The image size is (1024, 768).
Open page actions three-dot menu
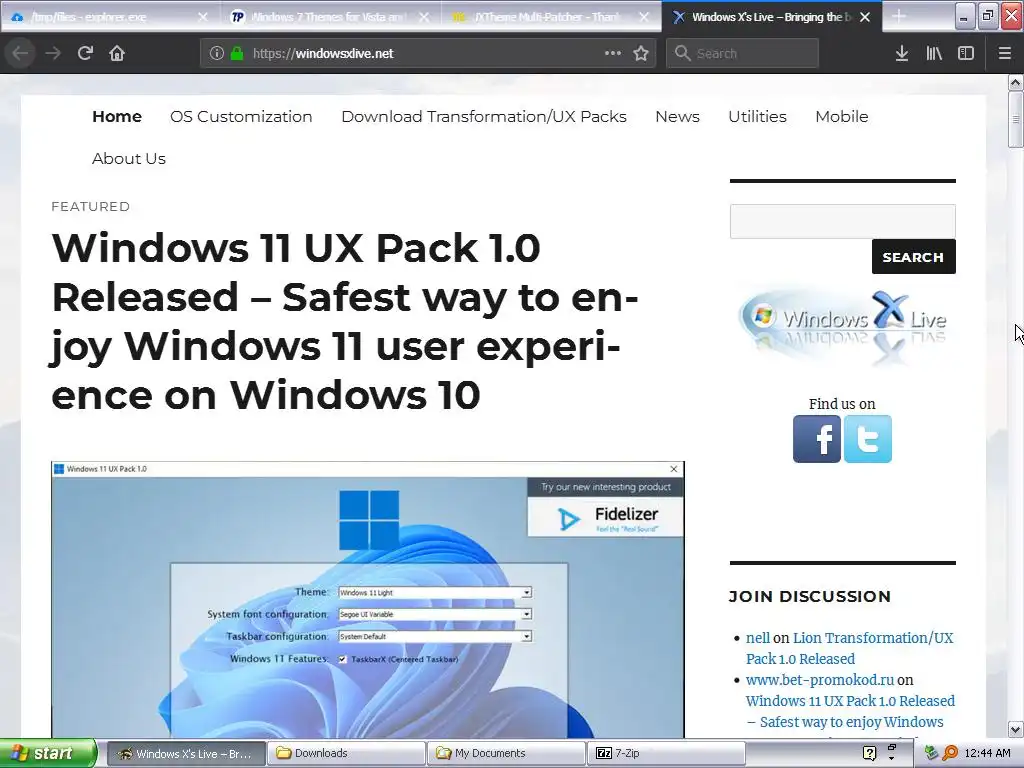click(613, 53)
